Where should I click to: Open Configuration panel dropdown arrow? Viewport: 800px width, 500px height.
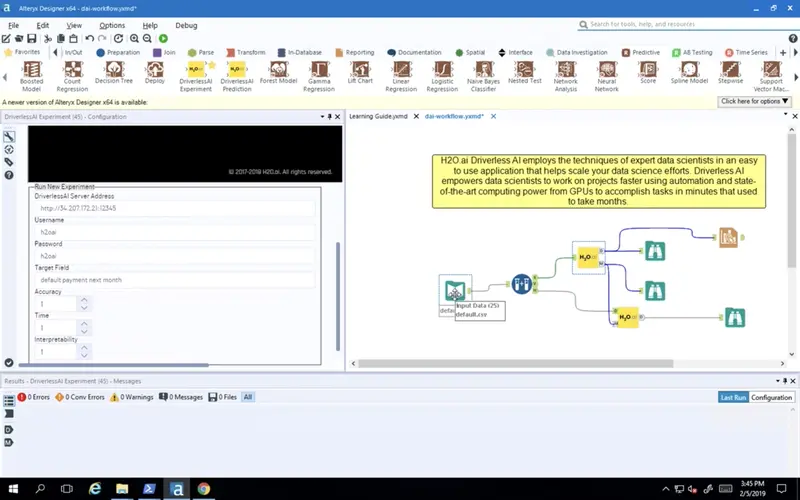point(322,116)
